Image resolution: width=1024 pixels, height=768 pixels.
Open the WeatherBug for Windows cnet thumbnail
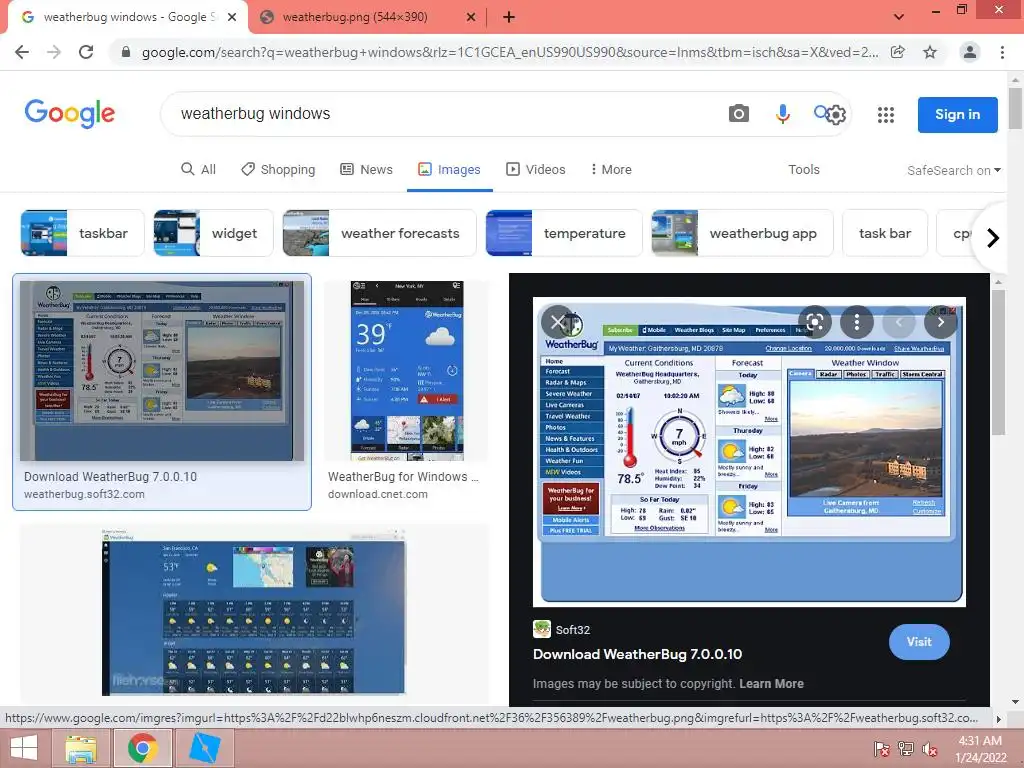[x=407, y=370]
